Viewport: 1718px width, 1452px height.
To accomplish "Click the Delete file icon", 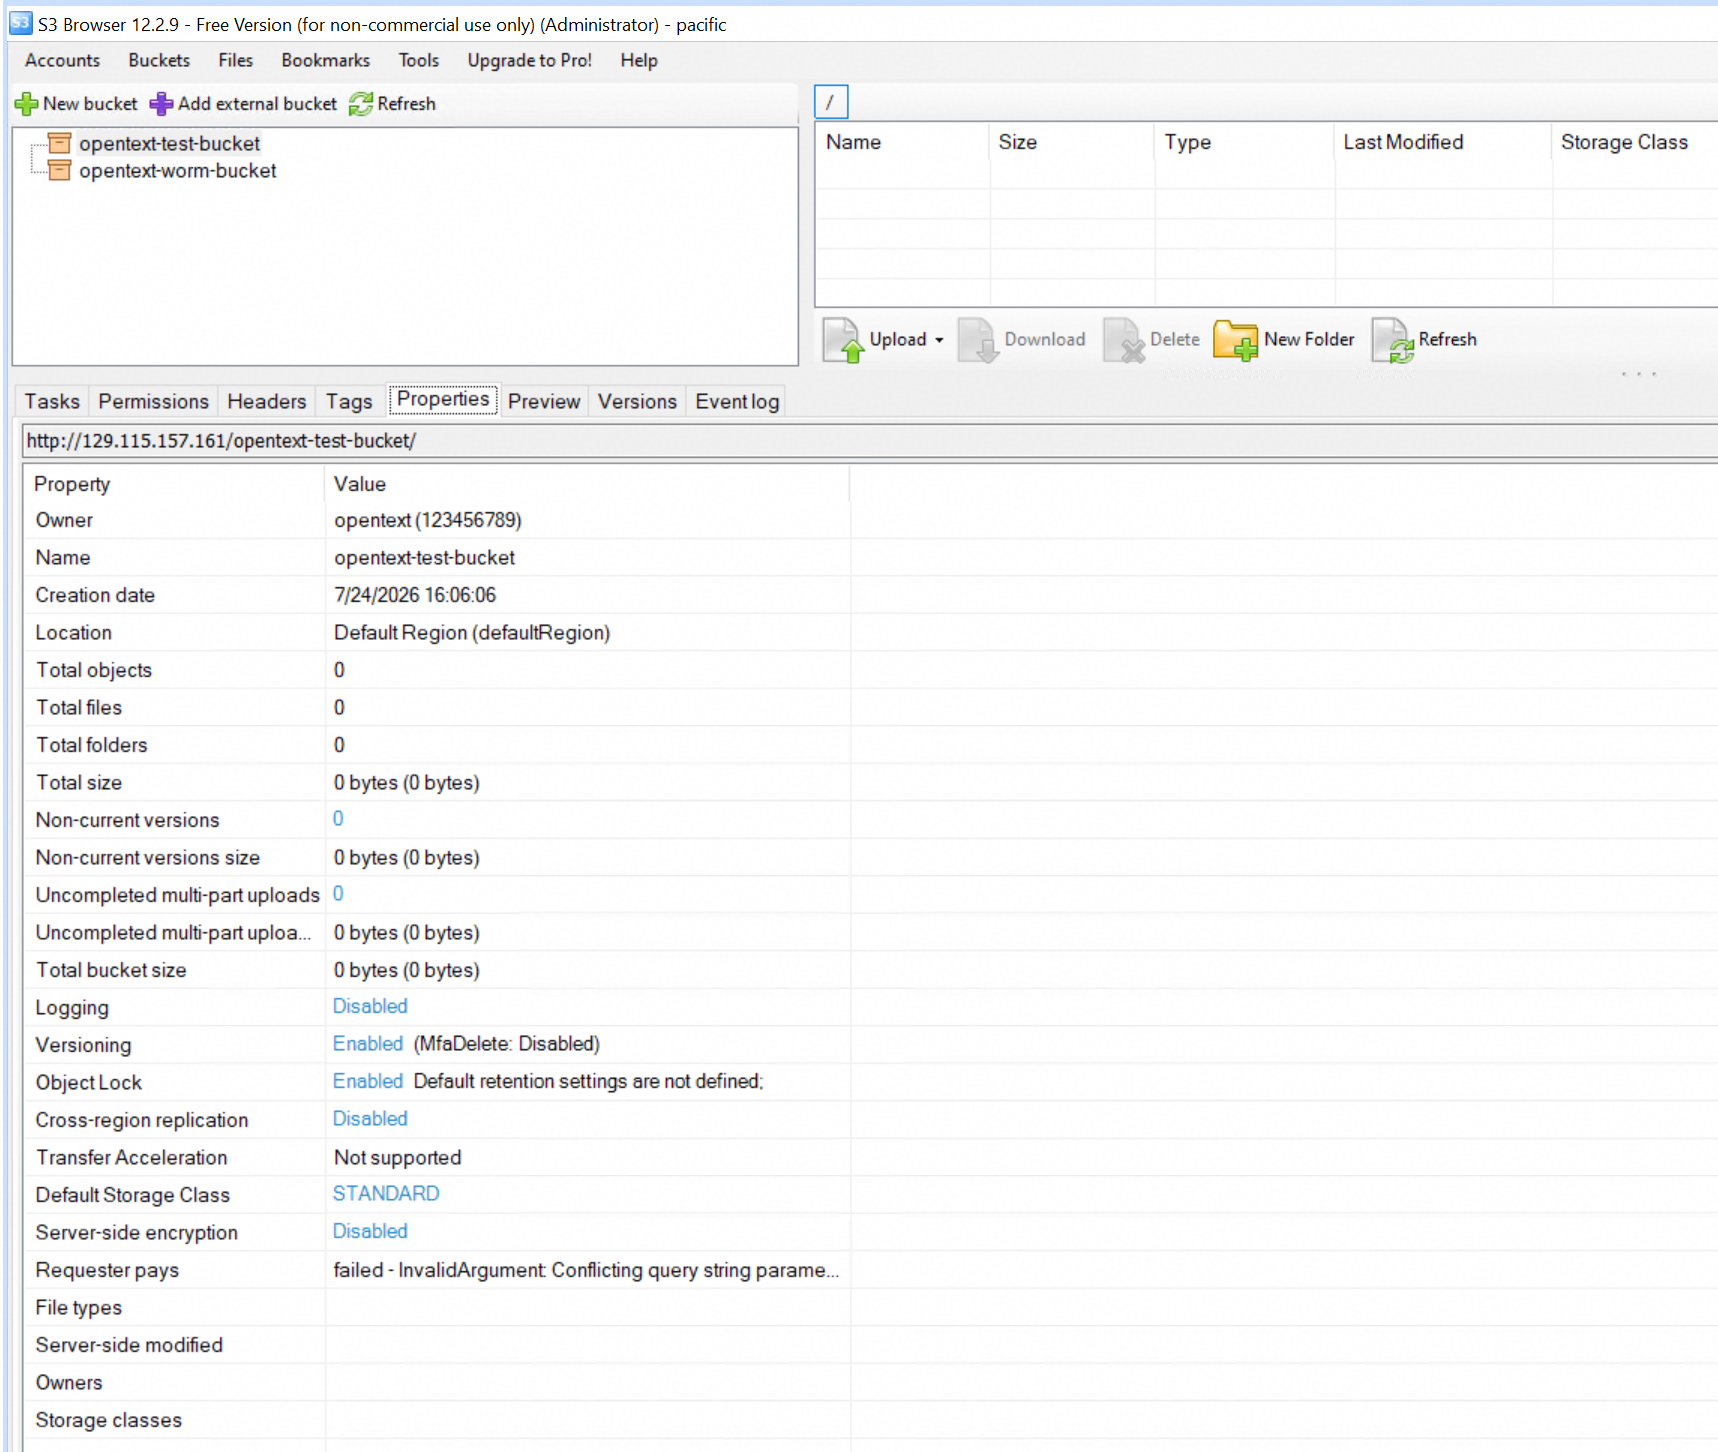I will (1124, 340).
